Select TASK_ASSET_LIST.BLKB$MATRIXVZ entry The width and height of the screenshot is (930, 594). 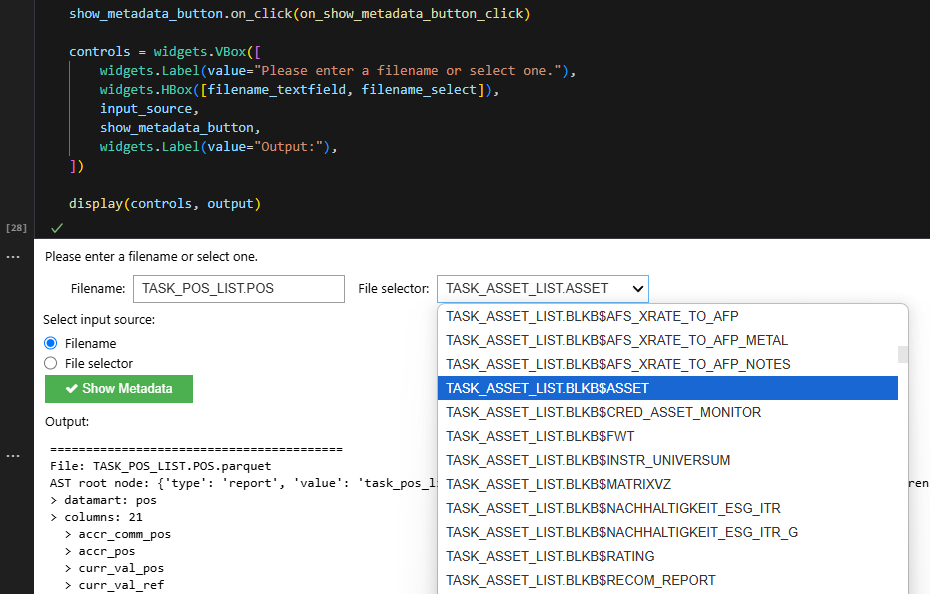click(668, 484)
